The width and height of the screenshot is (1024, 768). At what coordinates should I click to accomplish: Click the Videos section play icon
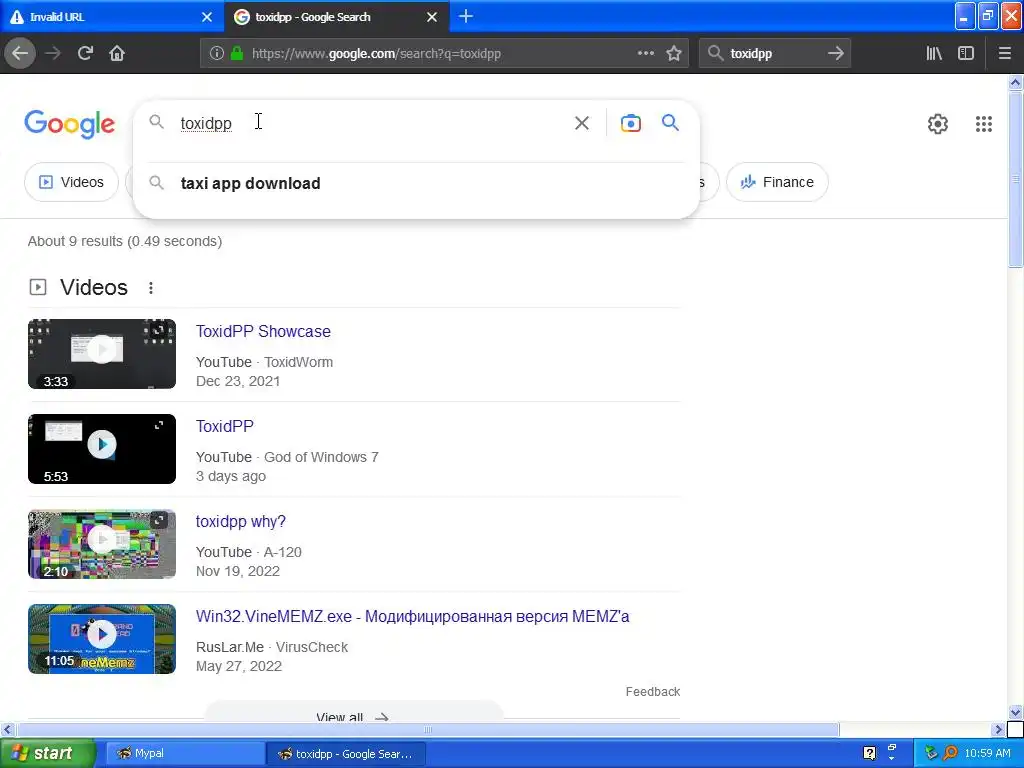tap(38, 287)
